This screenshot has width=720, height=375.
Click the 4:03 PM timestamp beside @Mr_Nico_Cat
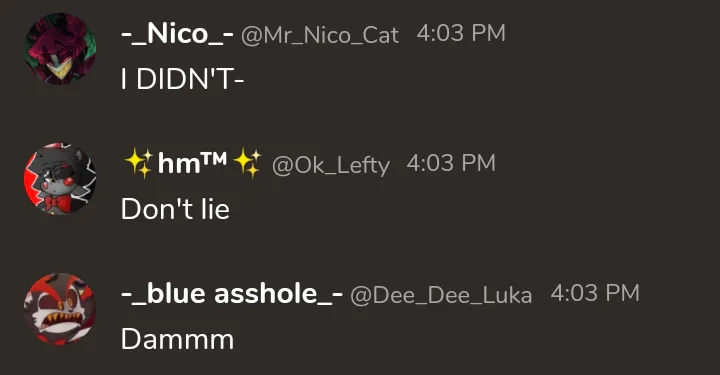461,33
